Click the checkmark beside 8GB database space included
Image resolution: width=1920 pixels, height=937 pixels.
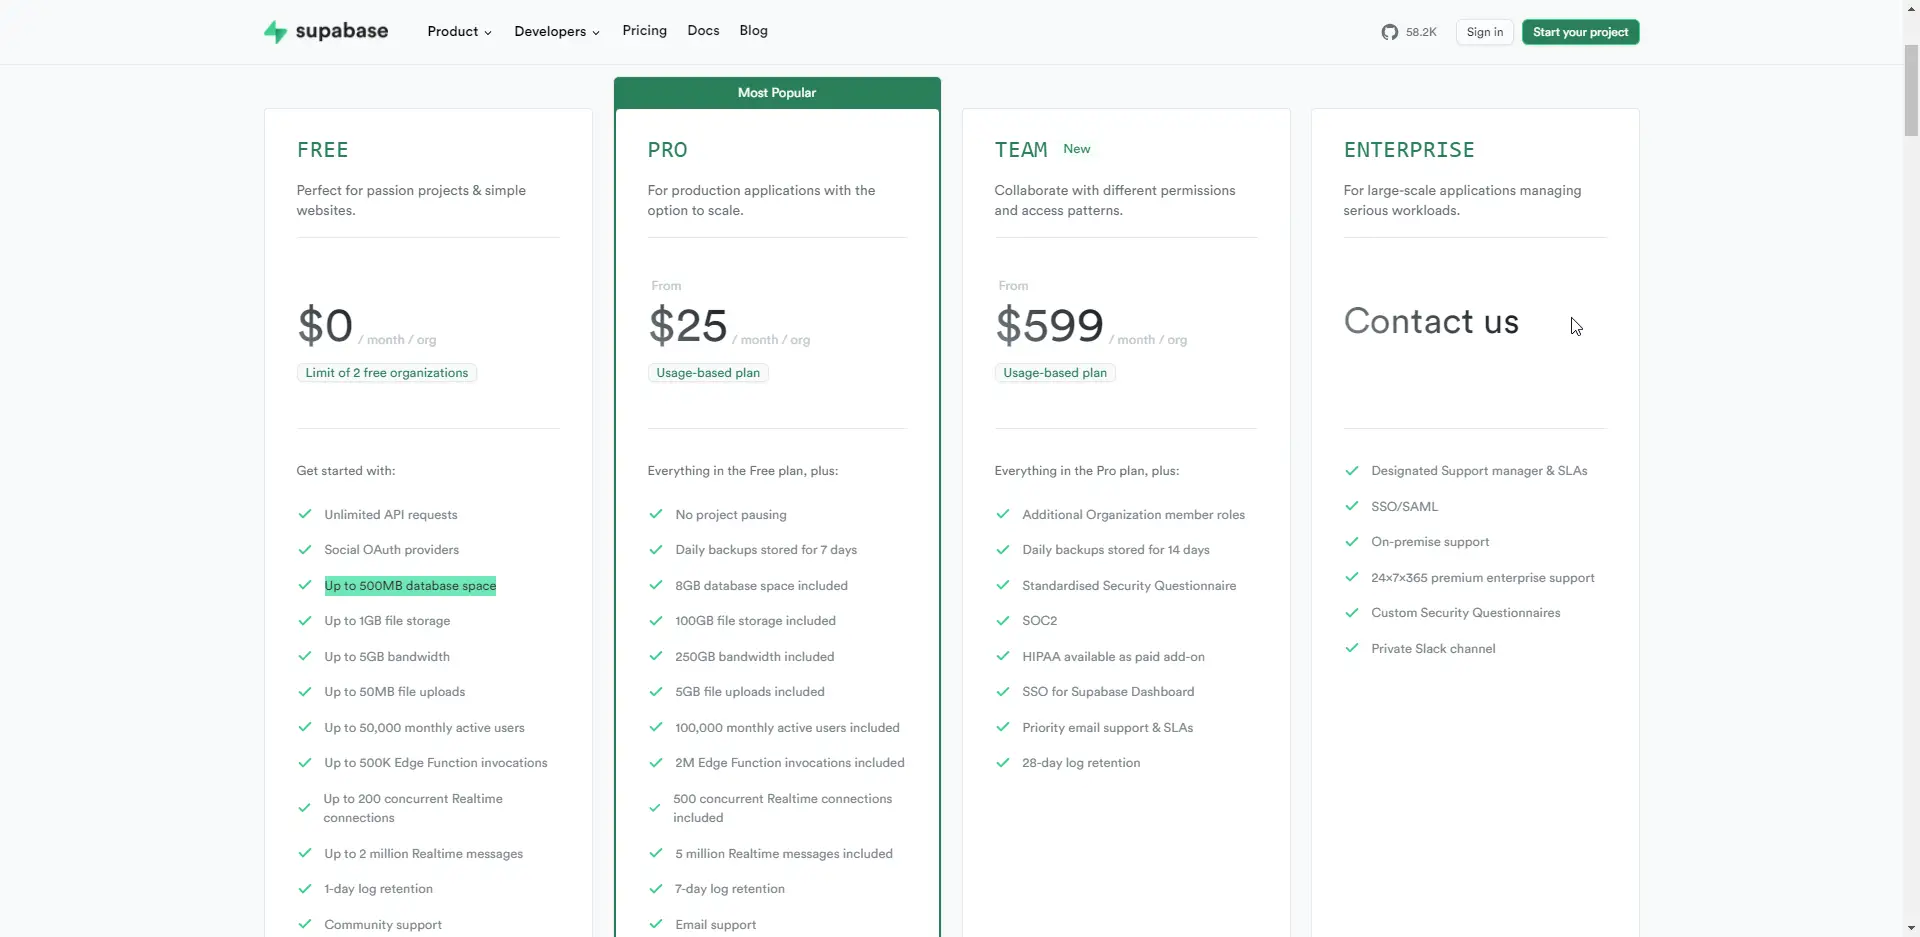(x=656, y=585)
